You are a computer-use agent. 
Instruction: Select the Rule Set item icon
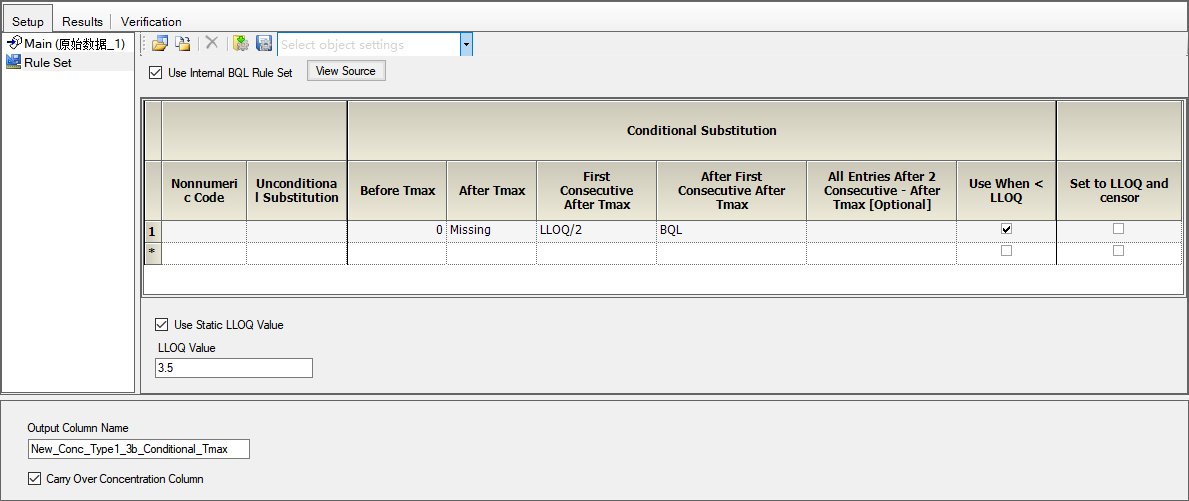(13, 62)
